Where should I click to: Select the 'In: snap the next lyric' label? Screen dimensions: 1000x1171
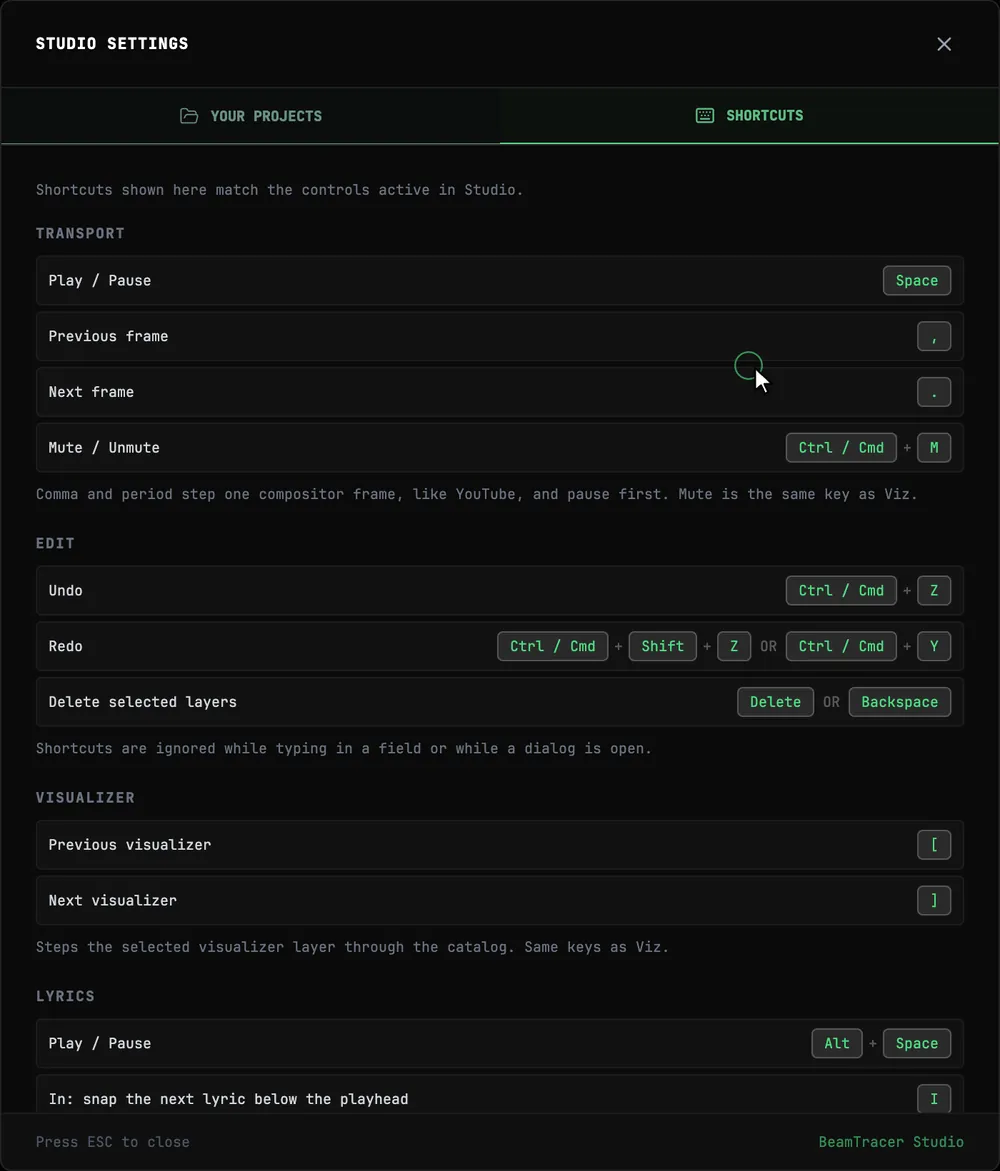(229, 1099)
